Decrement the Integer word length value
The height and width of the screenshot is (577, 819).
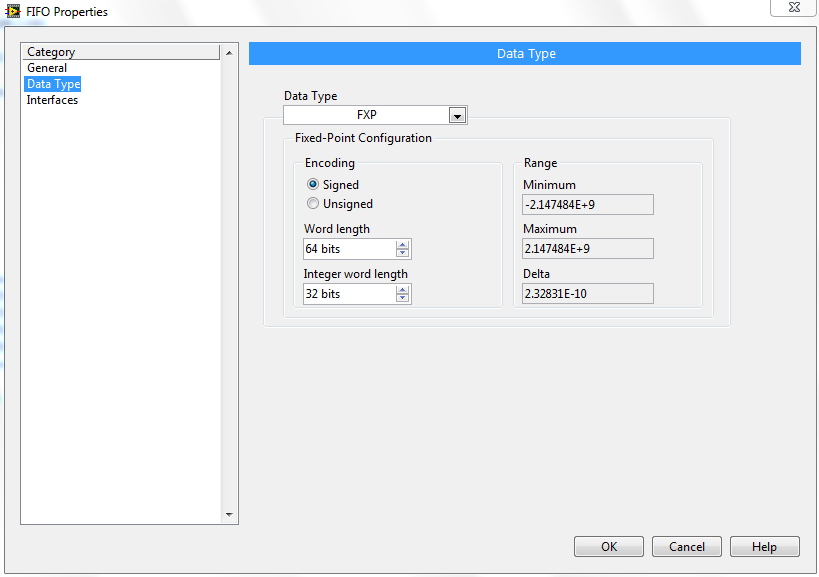(402, 298)
